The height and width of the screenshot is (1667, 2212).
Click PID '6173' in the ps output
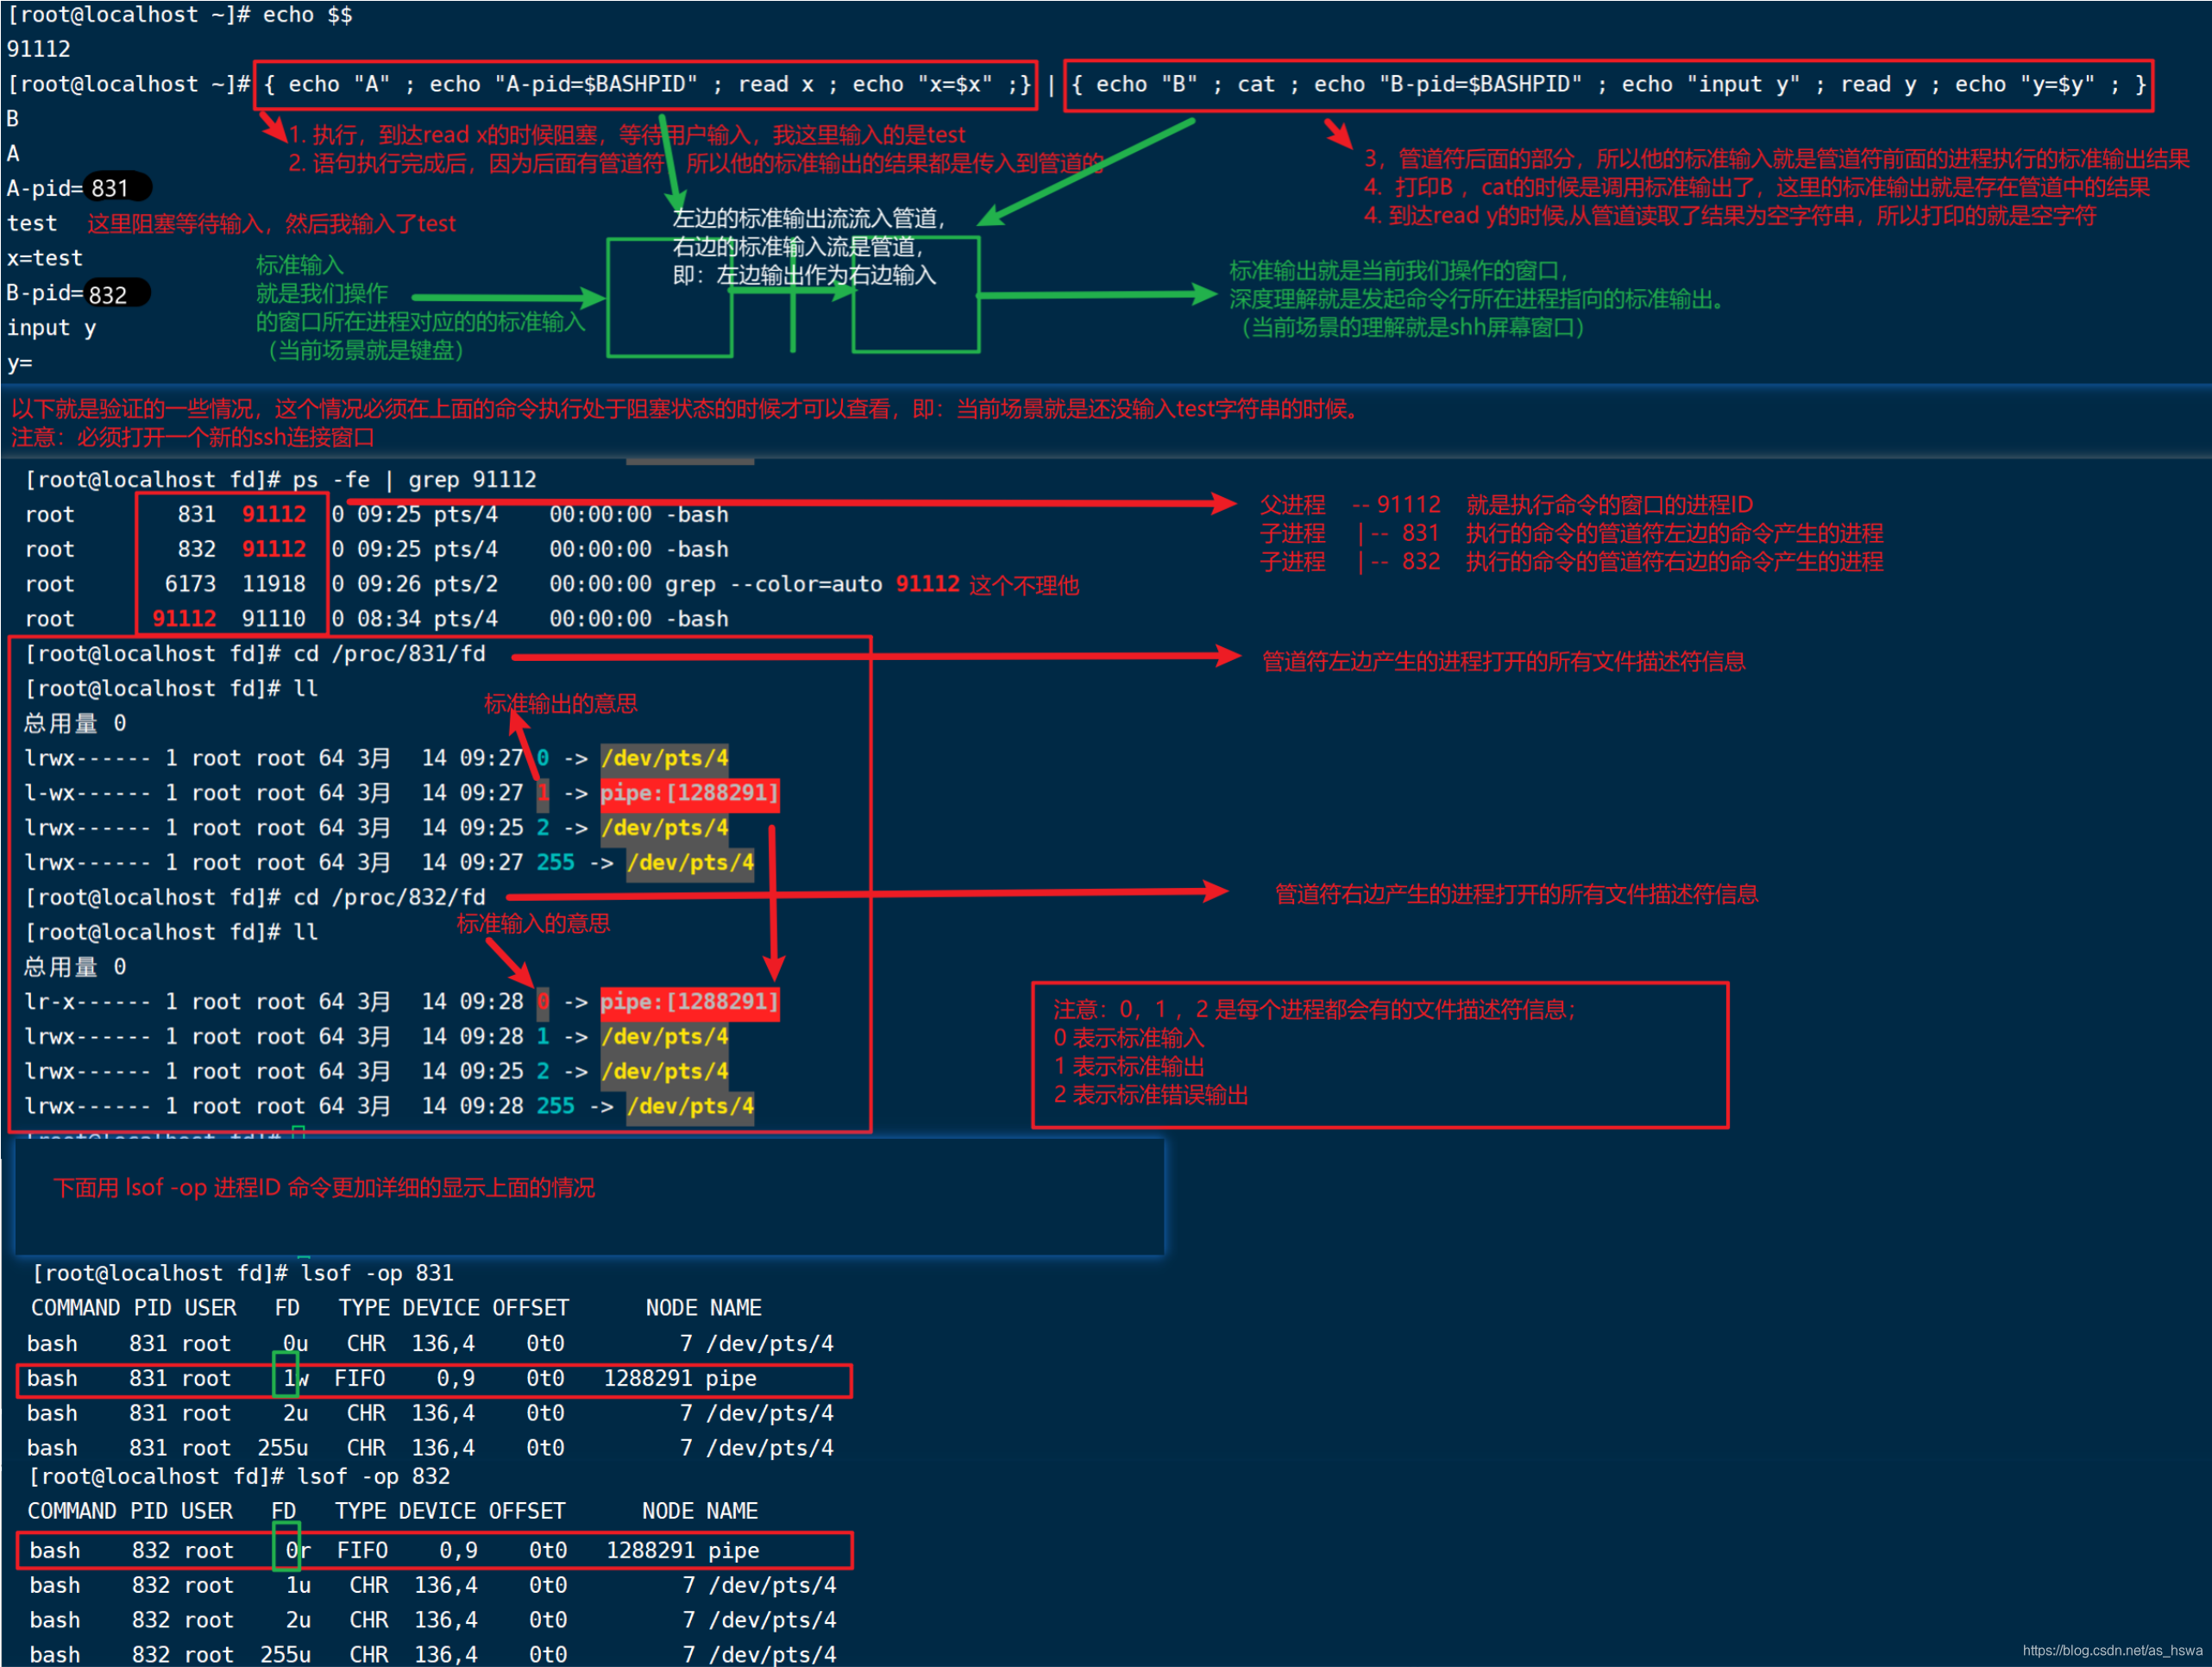coord(190,585)
